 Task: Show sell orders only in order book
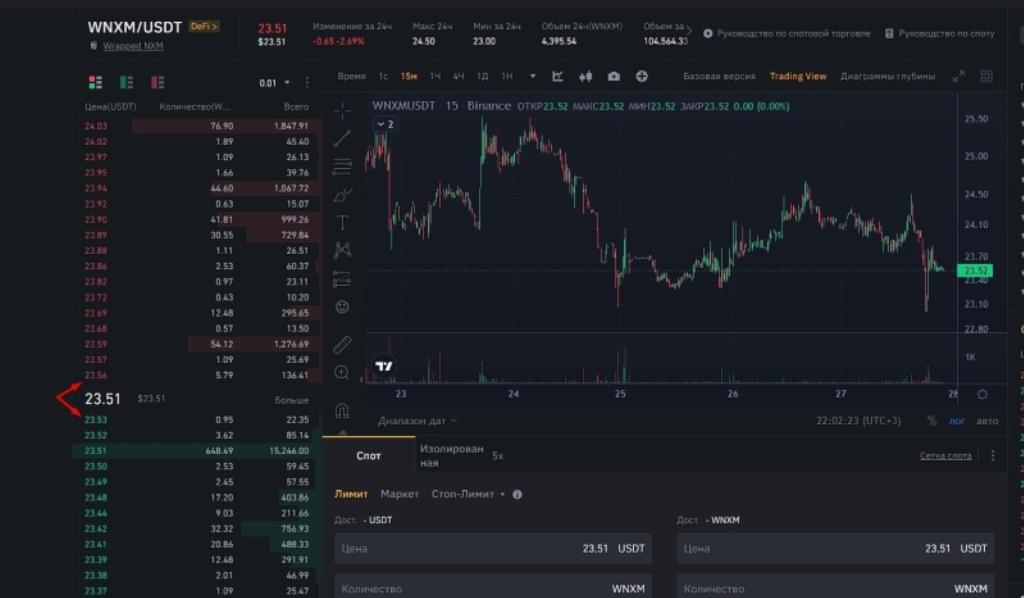tap(157, 82)
